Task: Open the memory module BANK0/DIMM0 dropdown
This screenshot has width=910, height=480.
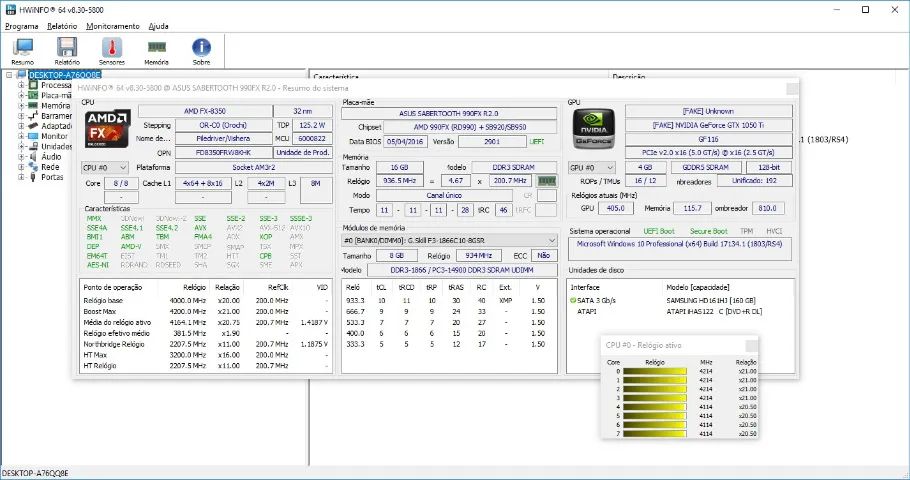Action: [x=449, y=240]
